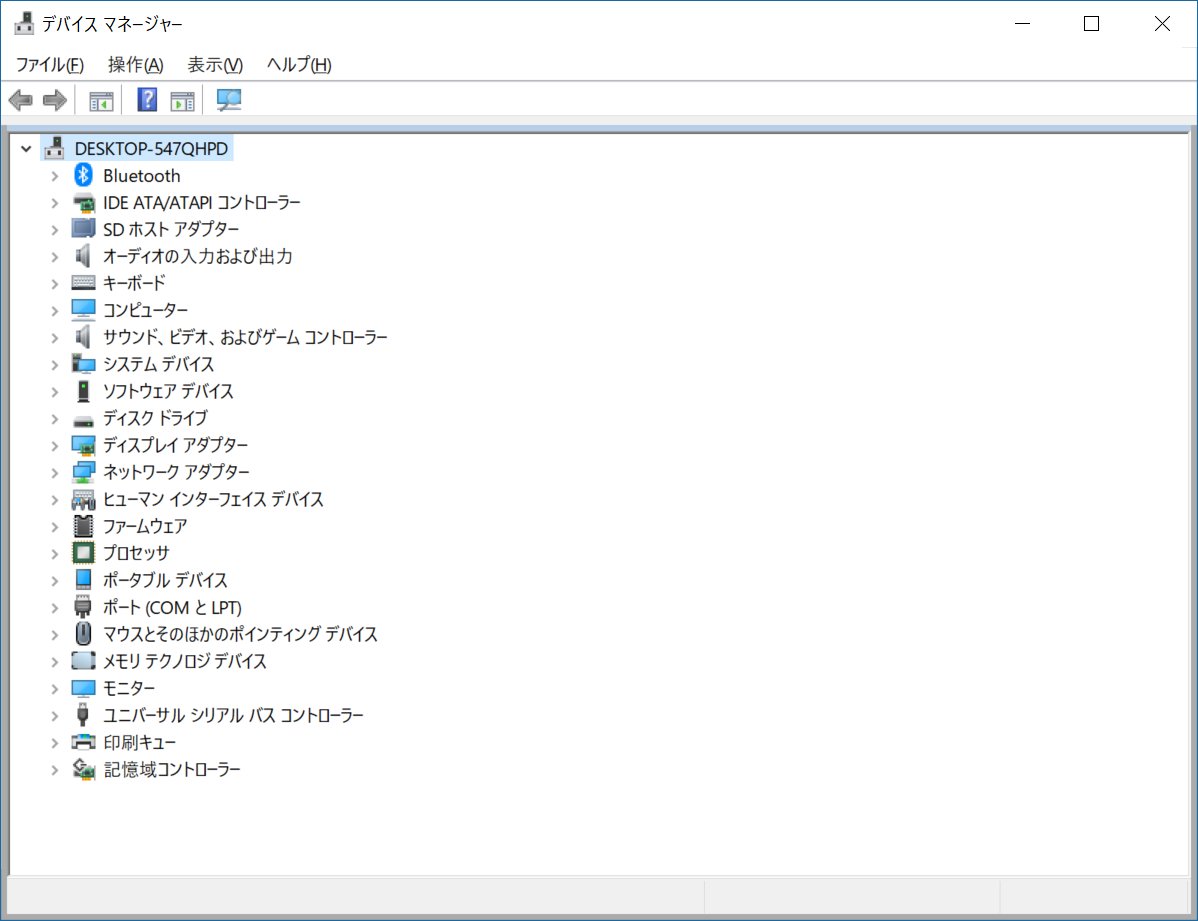Screen dimensions: 1198x921
Task: Expand サウンド、ビデオ、およびゲーム コントローラー
Action: point(54,337)
